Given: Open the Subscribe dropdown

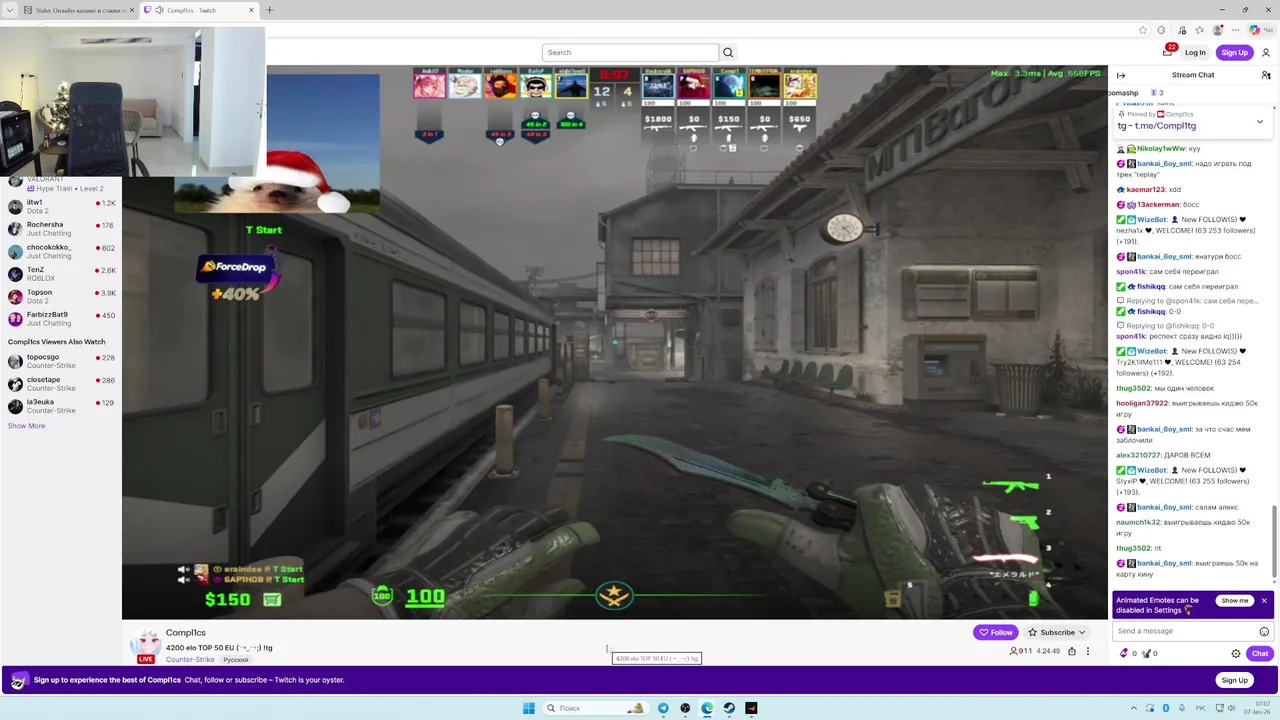Looking at the screenshot, I should [x=1056, y=632].
